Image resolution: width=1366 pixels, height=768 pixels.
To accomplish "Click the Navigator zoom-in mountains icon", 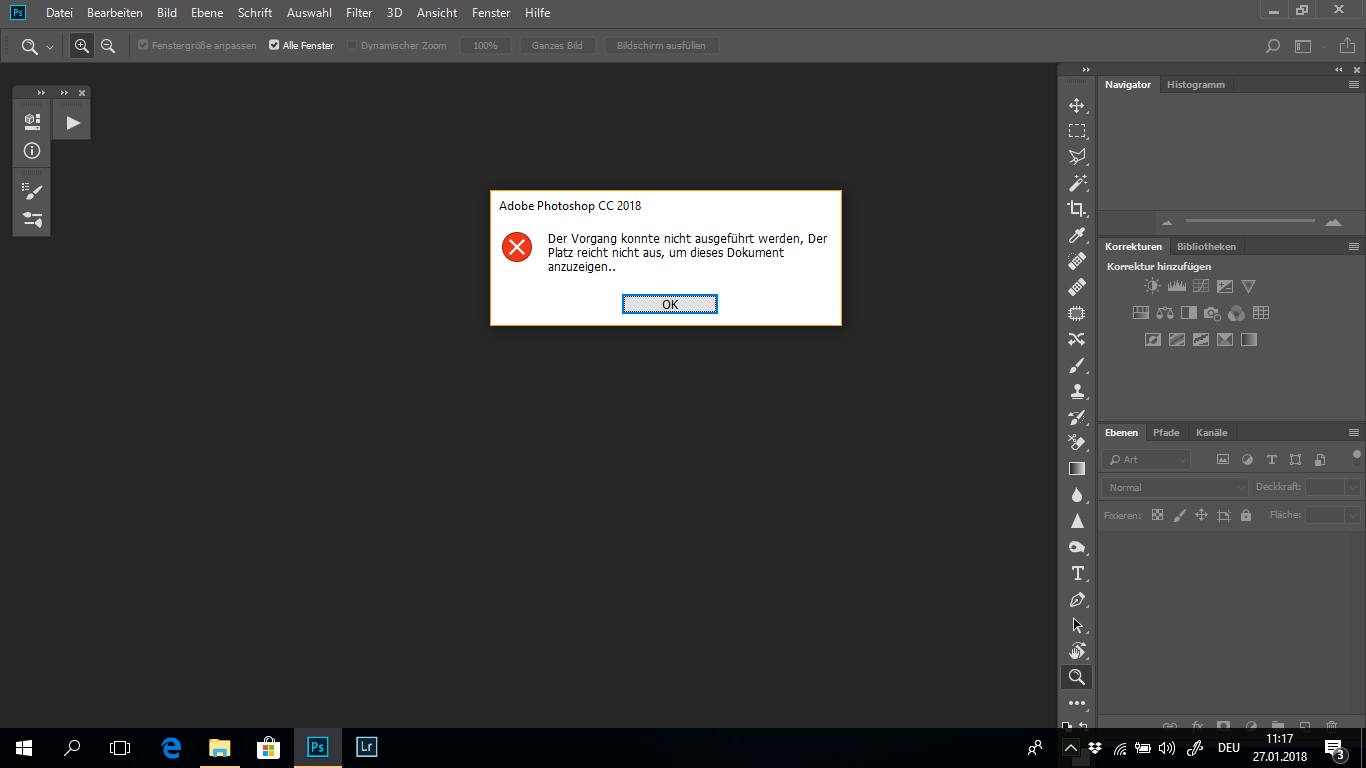I will pos(1332,222).
